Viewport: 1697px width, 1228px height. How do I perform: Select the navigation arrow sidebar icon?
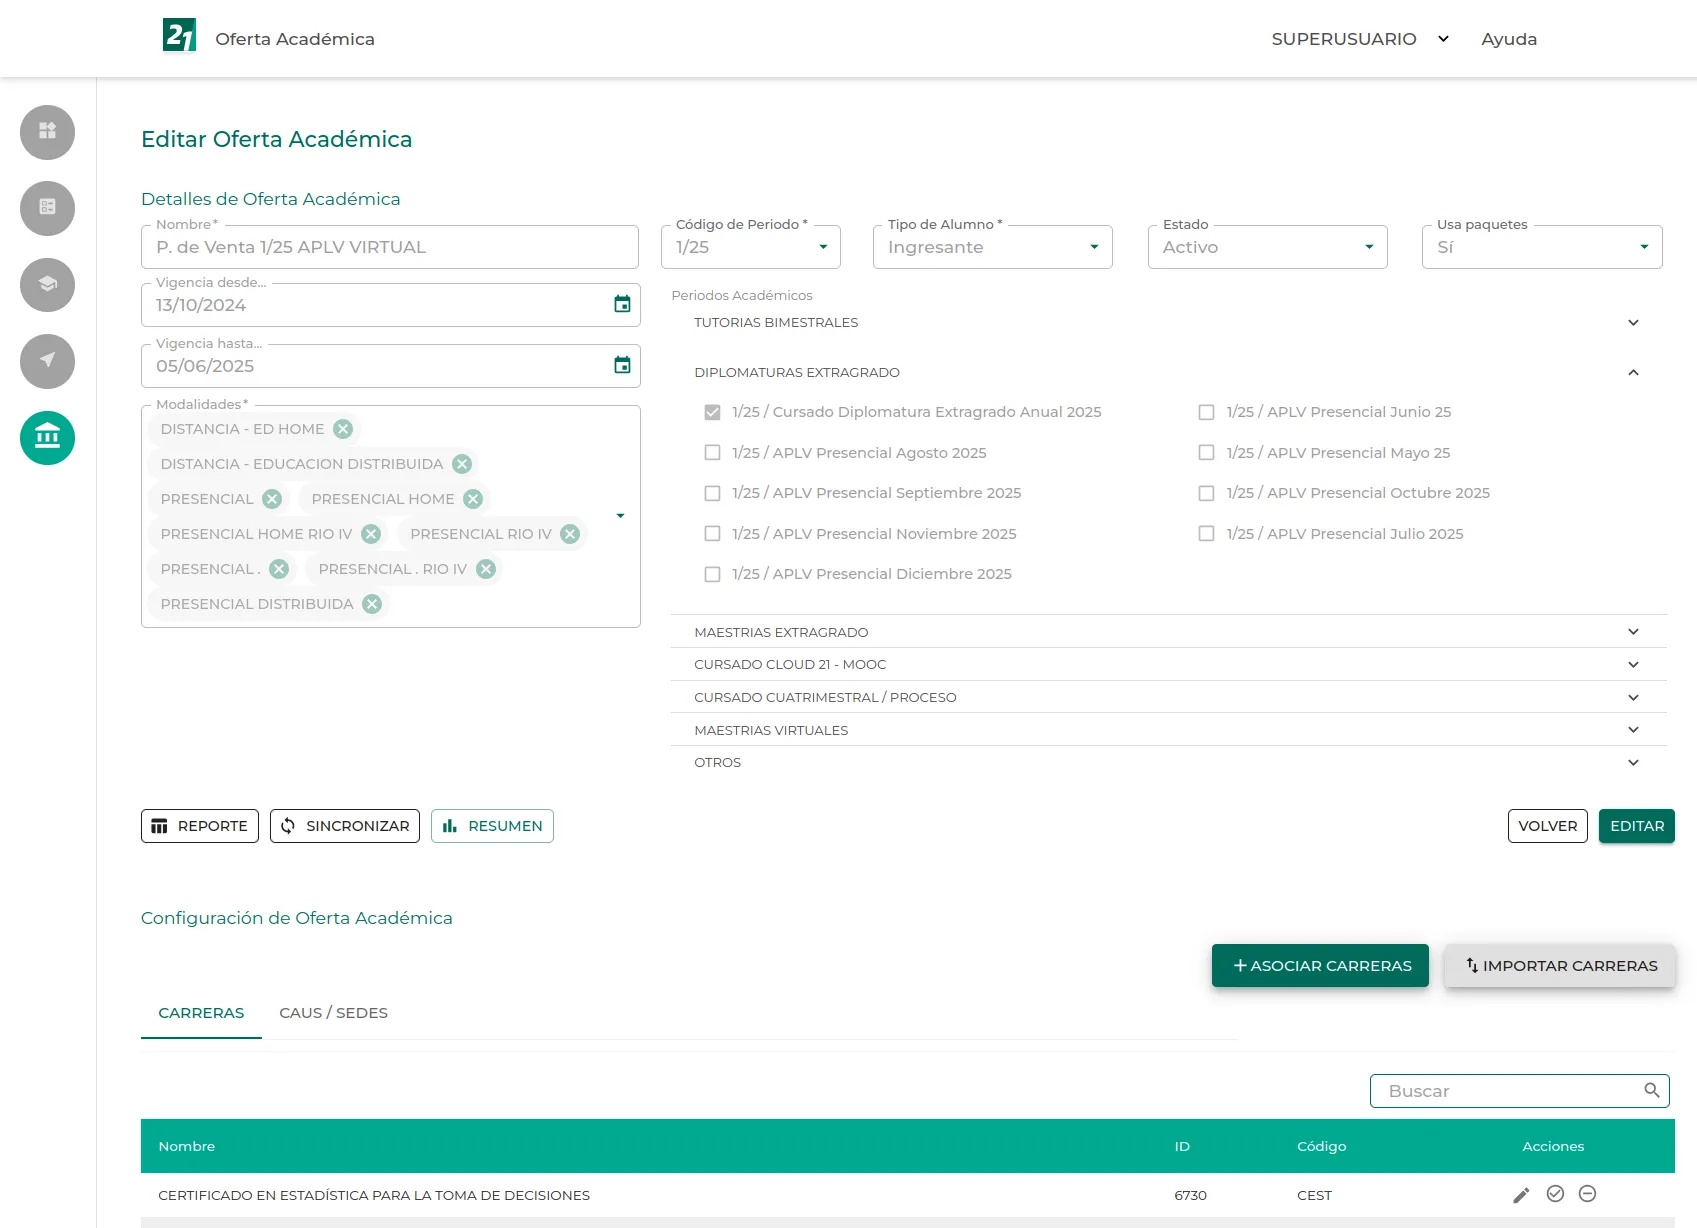(46, 361)
